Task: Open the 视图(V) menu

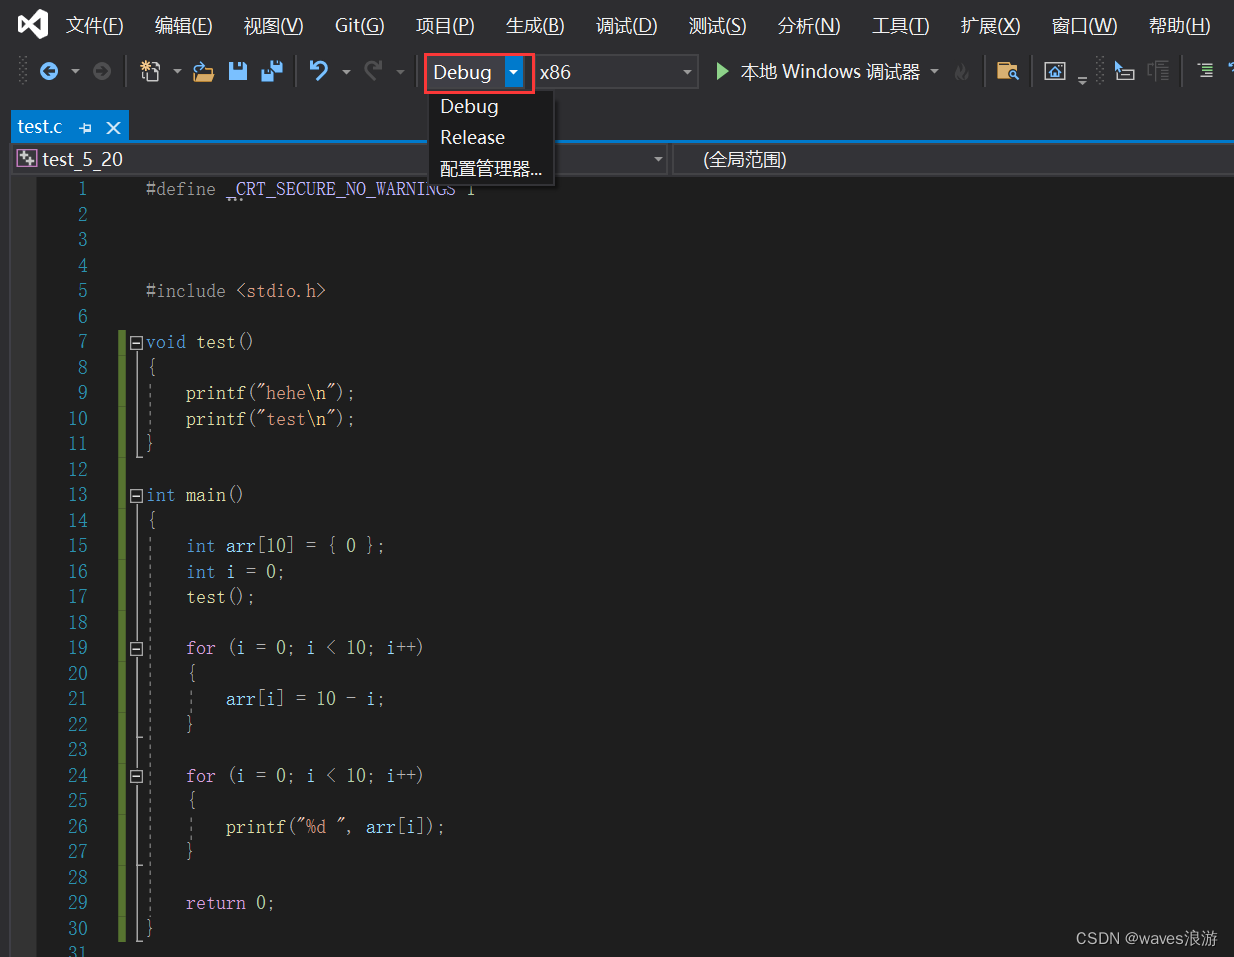Action: point(273,25)
